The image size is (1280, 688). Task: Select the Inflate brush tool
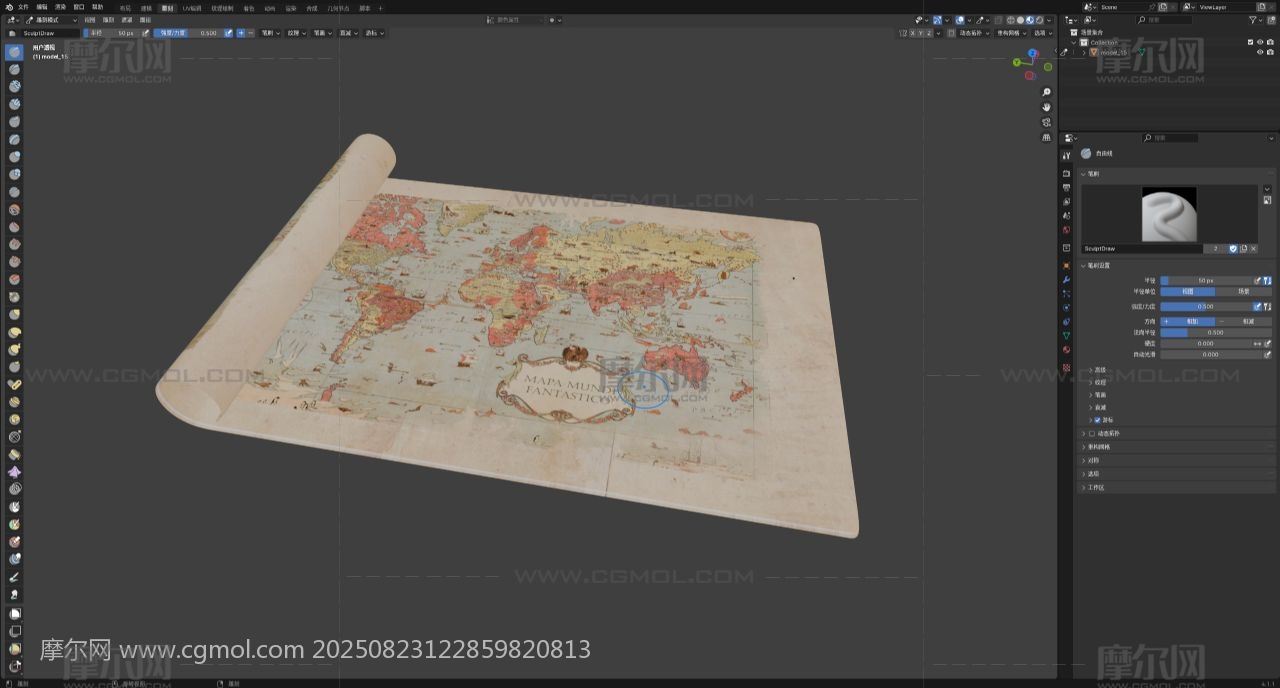[15, 157]
